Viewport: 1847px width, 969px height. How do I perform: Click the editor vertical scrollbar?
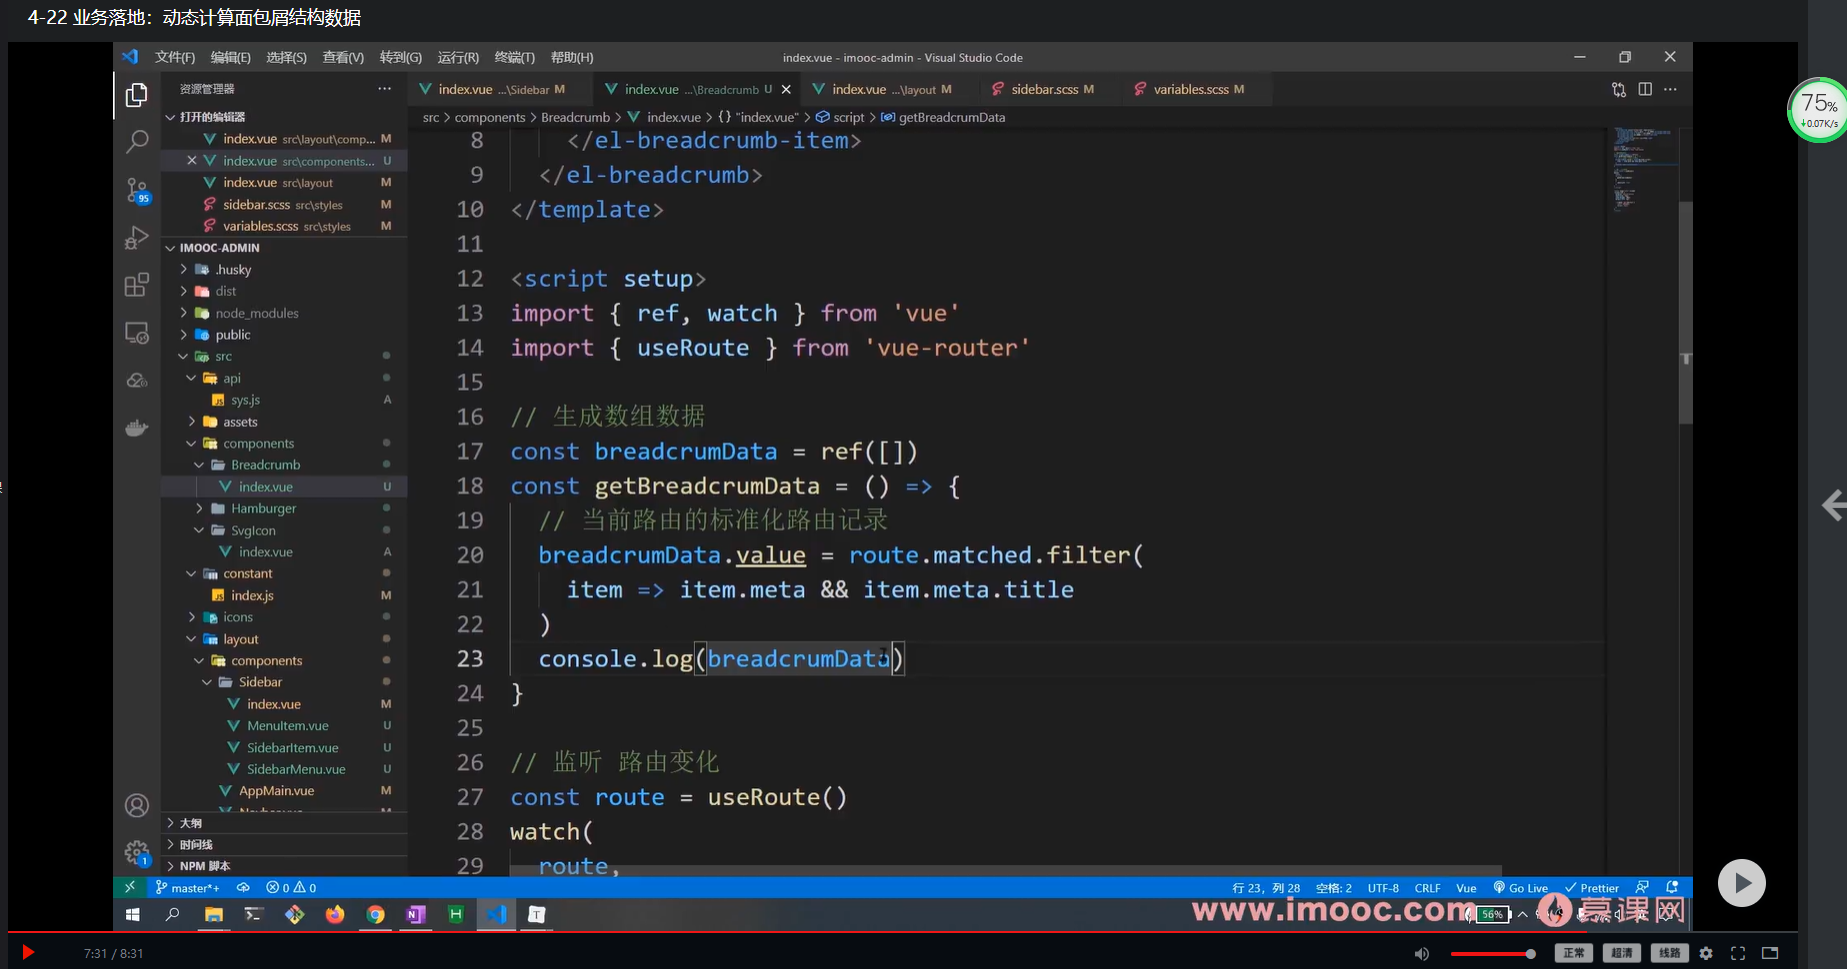tap(1685, 312)
